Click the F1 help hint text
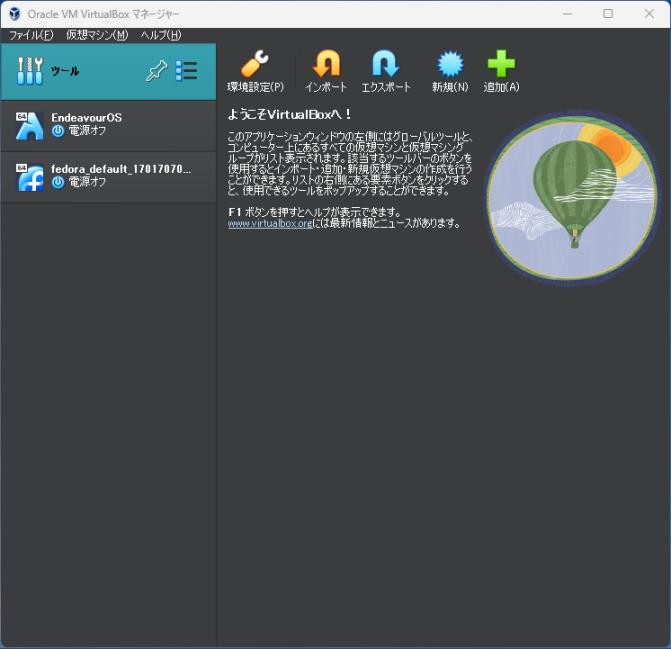Viewport: 671px width, 649px height. [315, 212]
